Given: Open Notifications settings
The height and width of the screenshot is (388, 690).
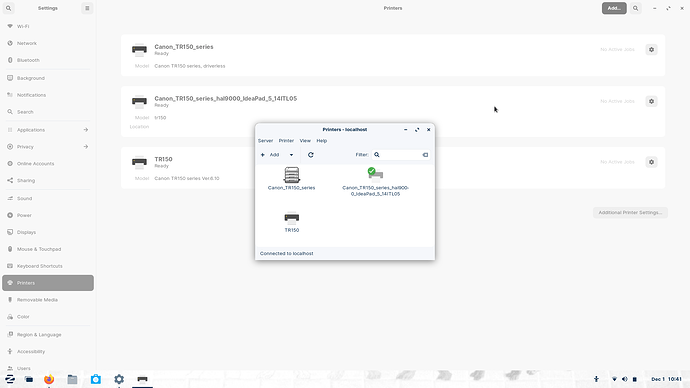Looking at the screenshot, I should [48, 95].
